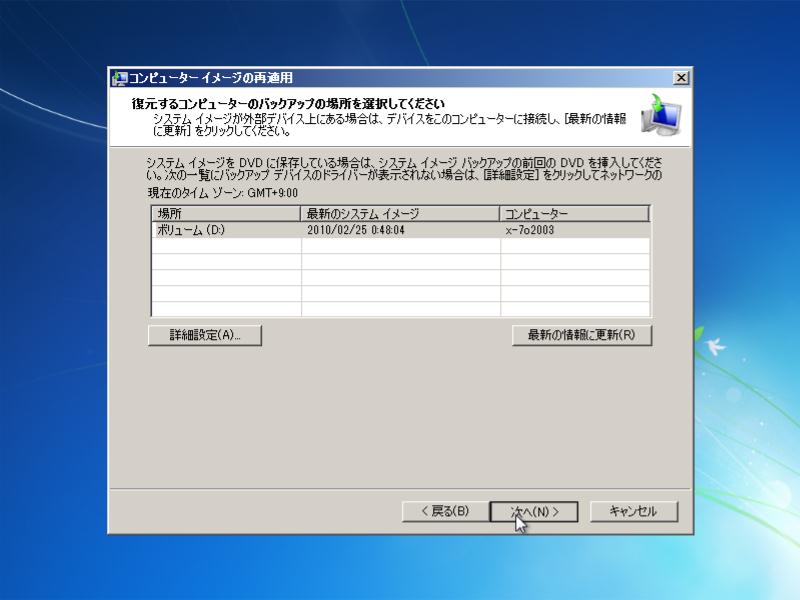Click the x-7o2003 computer name cell
The width and height of the screenshot is (800, 600).
530,231
